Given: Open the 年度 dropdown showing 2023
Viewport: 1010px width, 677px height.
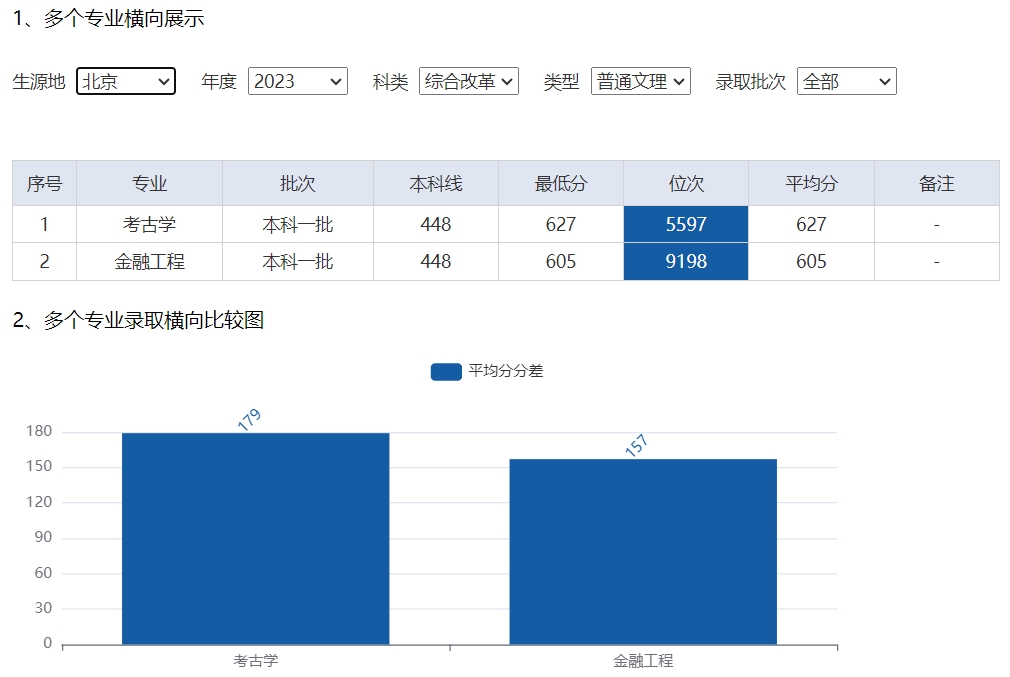Looking at the screenshot, I should pos(297,82).
